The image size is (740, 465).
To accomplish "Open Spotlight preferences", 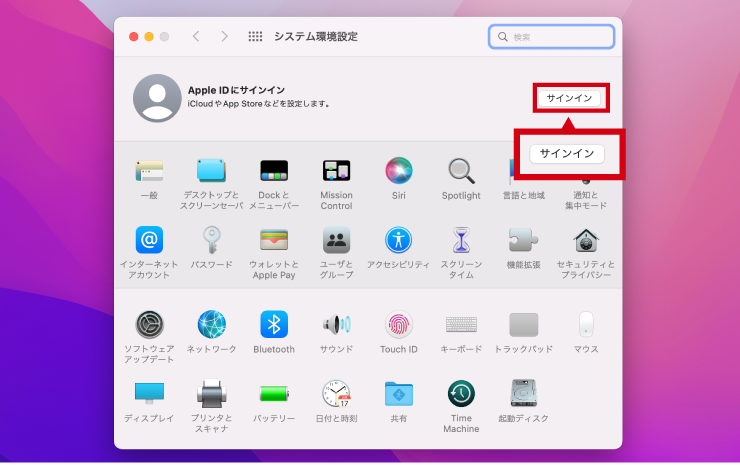I will 461,171.
